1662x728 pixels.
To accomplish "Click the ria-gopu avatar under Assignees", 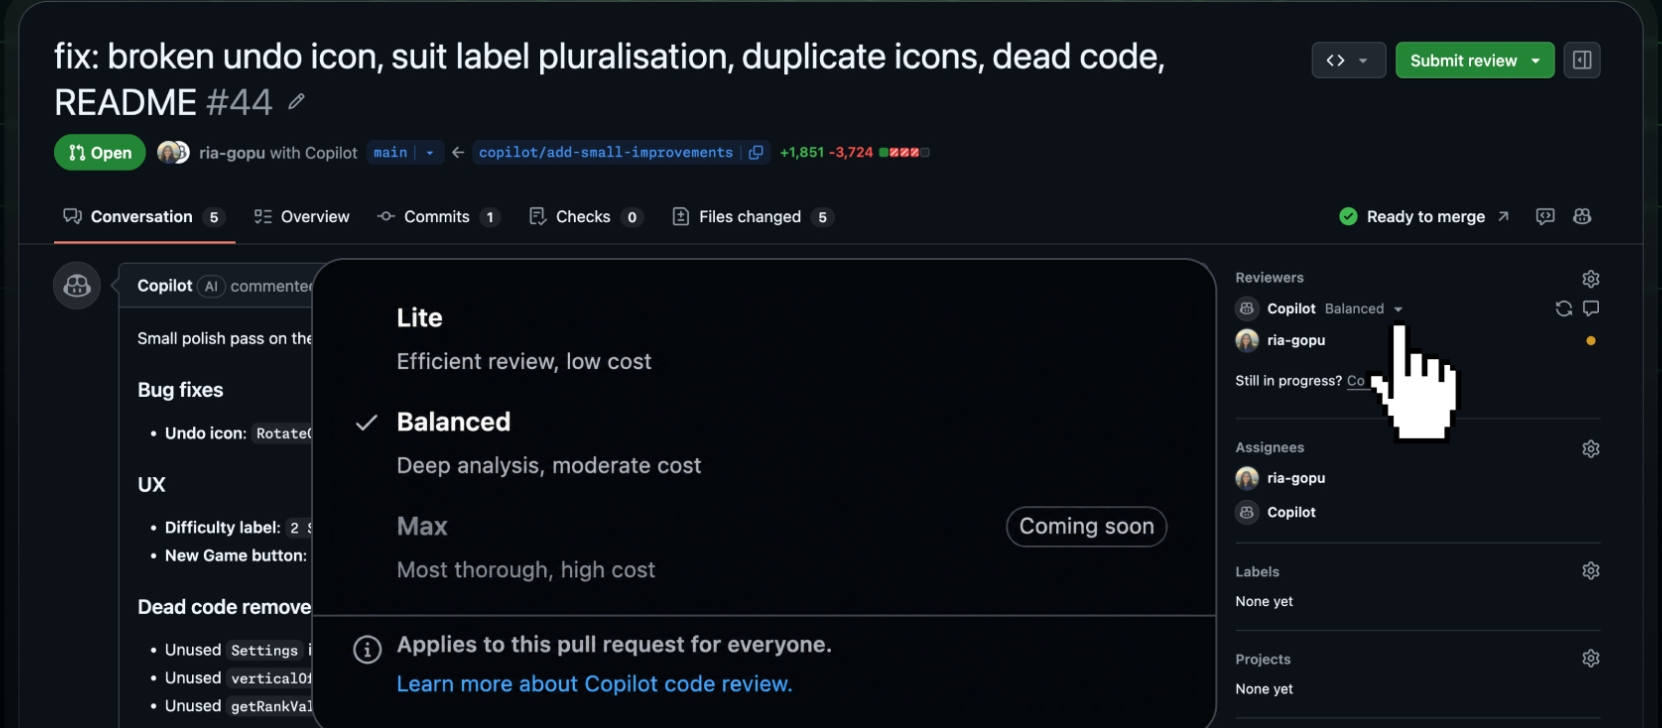I will [1247, 478].
